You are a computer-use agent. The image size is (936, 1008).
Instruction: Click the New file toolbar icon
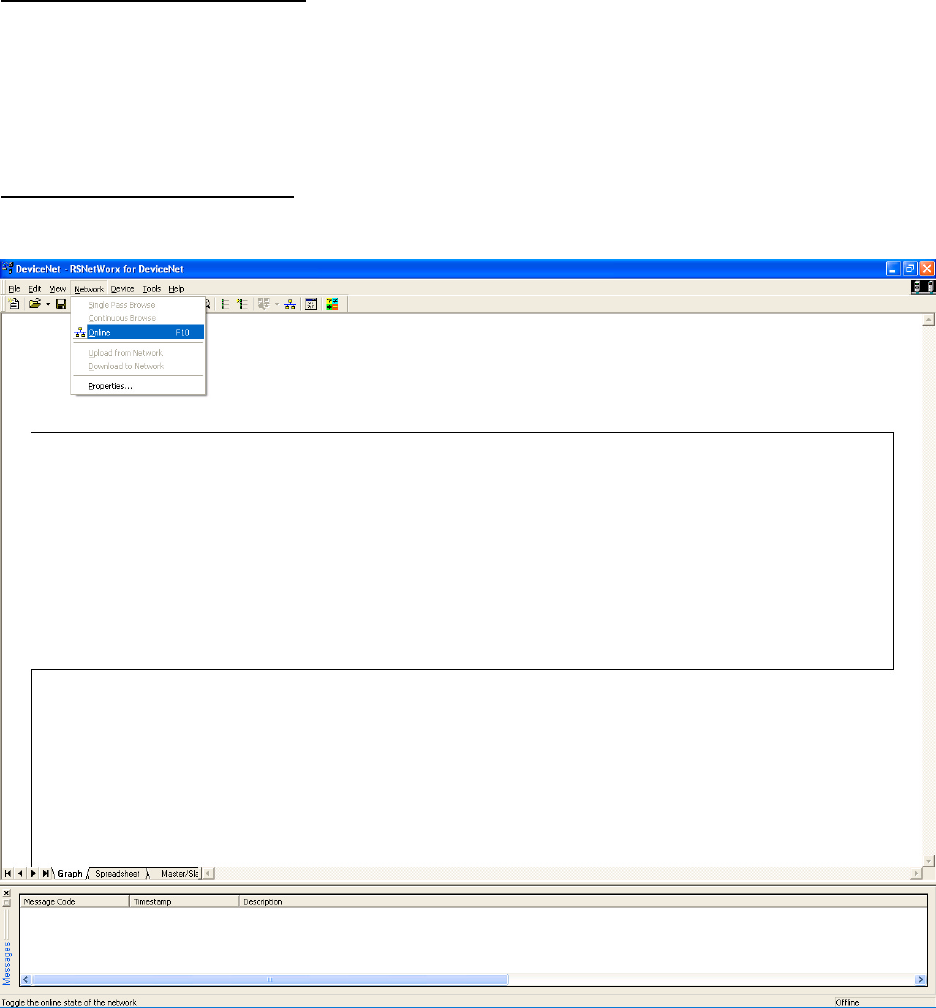pos(14,304)
